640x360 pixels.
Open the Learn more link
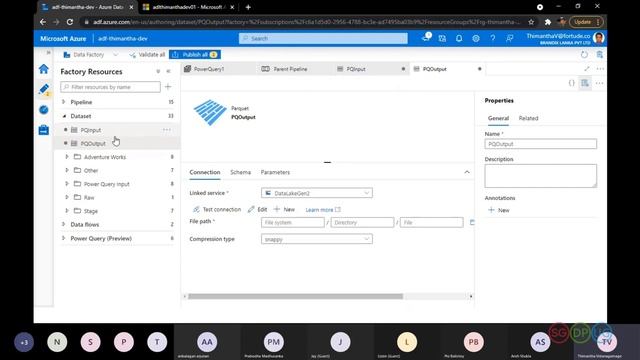(x=323, y=210)
